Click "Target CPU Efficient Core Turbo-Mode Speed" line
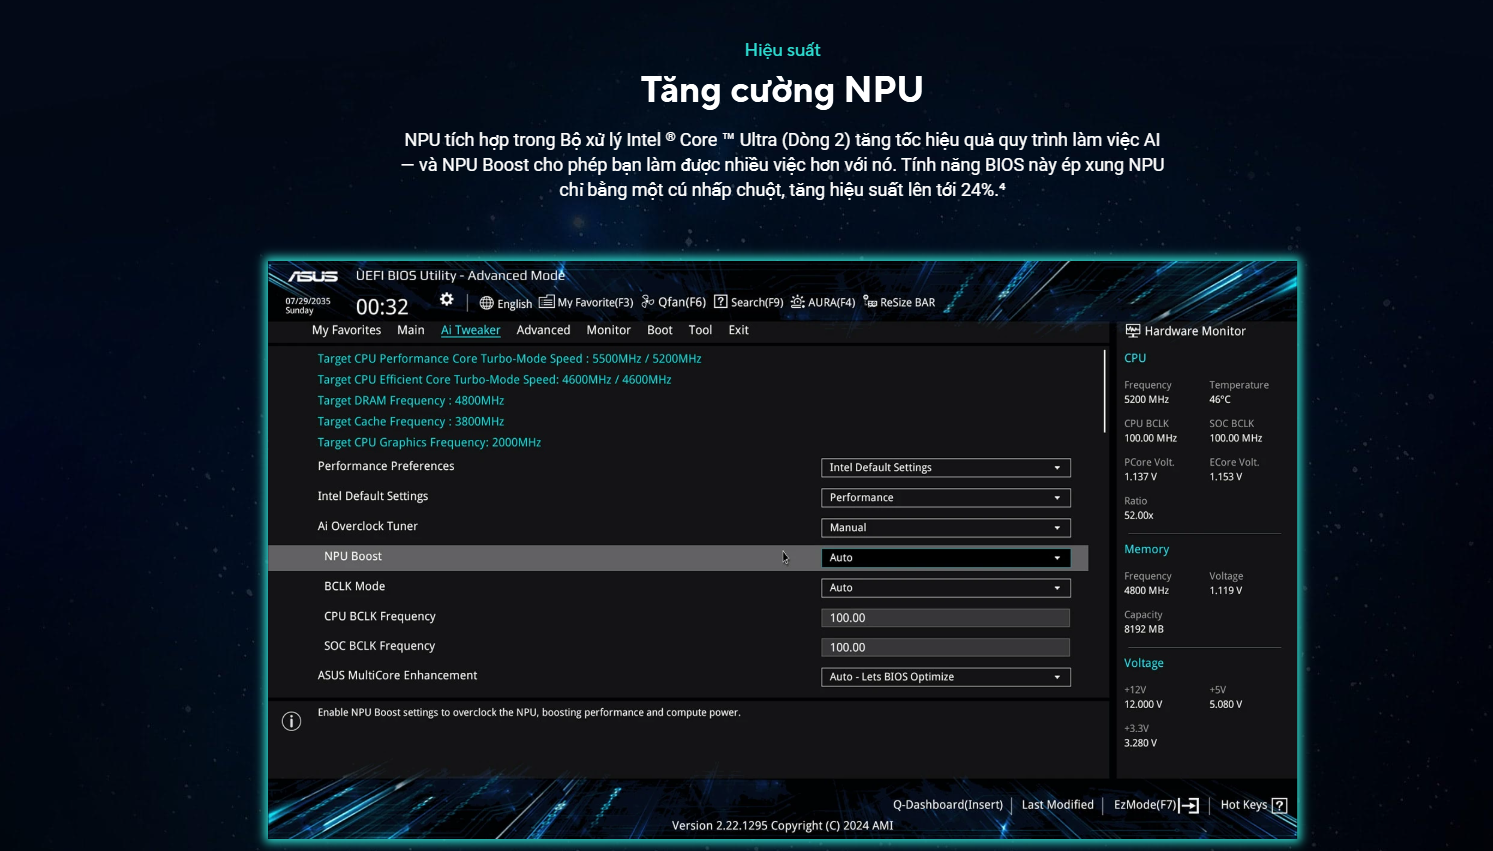 click(494, 379)
